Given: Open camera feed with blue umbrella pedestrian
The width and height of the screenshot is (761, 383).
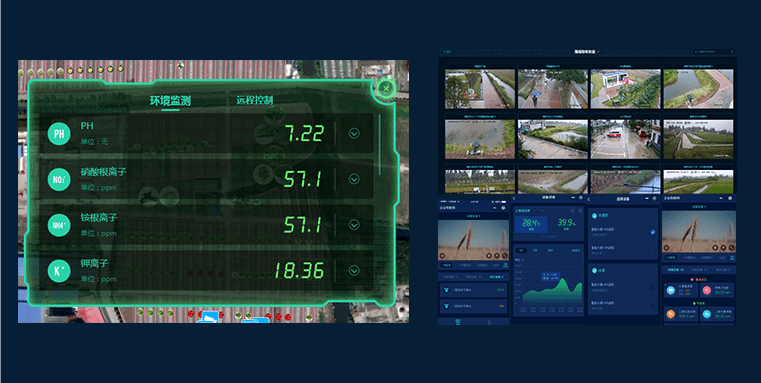Looking at the screenshot, I should point(553,89).
